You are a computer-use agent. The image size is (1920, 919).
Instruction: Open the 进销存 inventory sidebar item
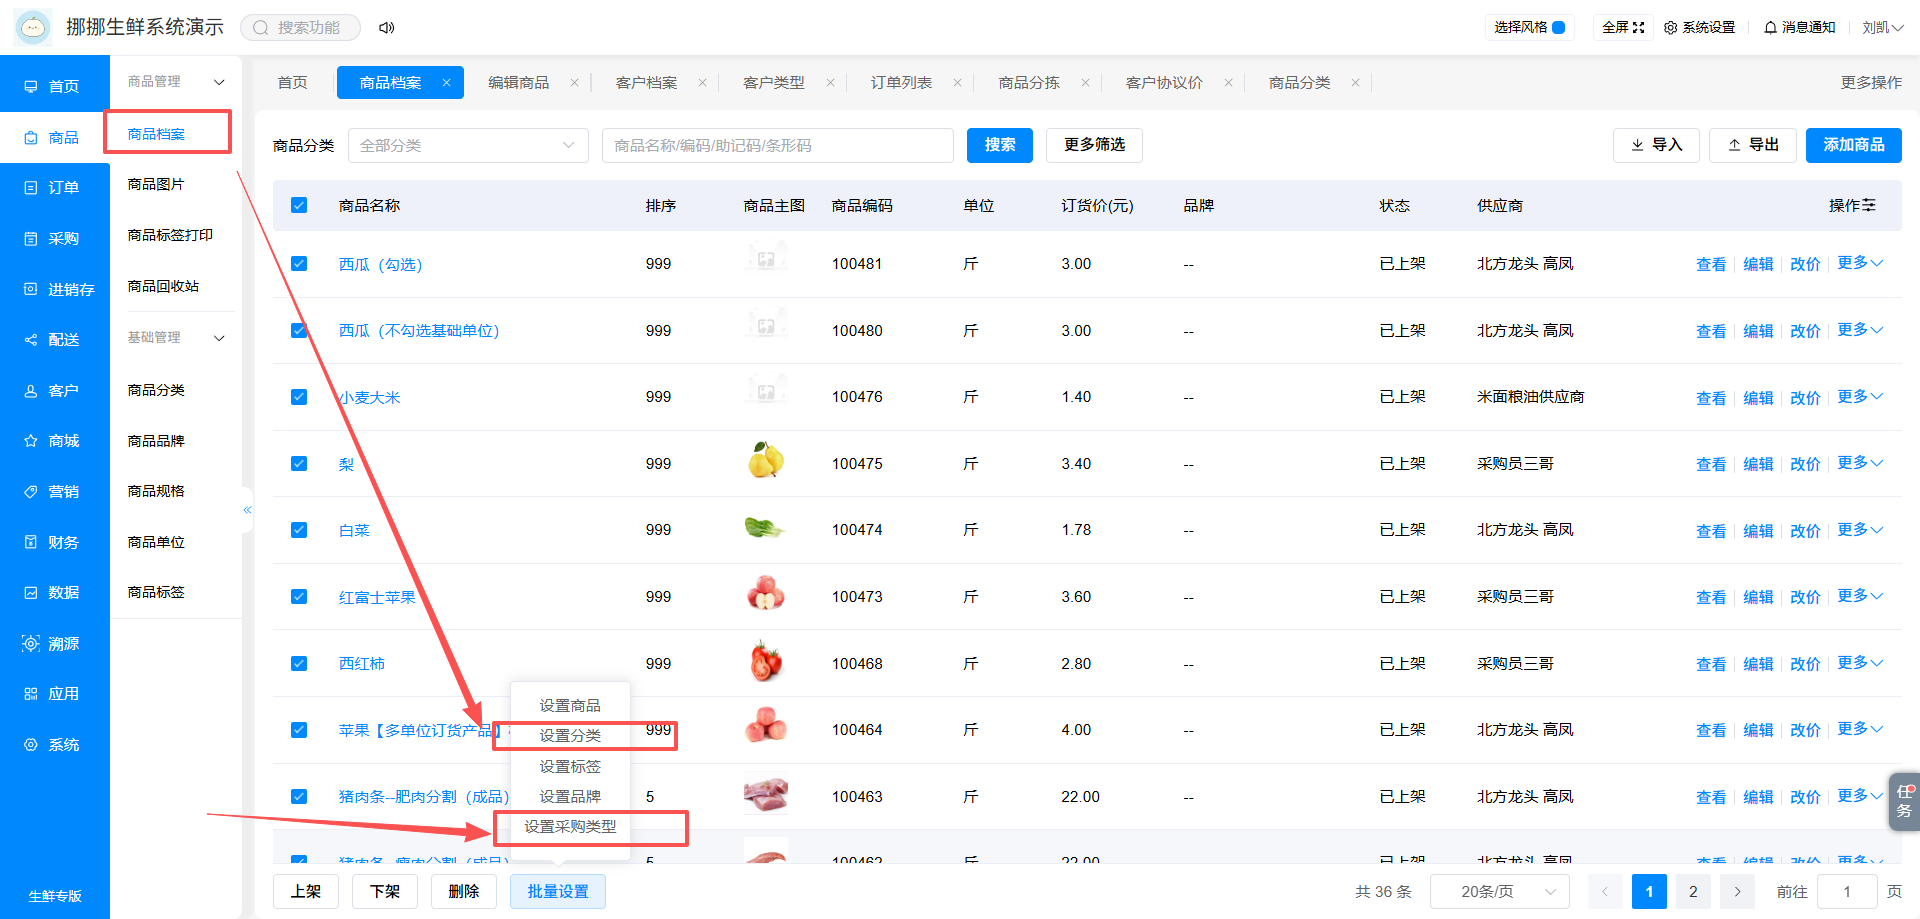pos(55,290)
